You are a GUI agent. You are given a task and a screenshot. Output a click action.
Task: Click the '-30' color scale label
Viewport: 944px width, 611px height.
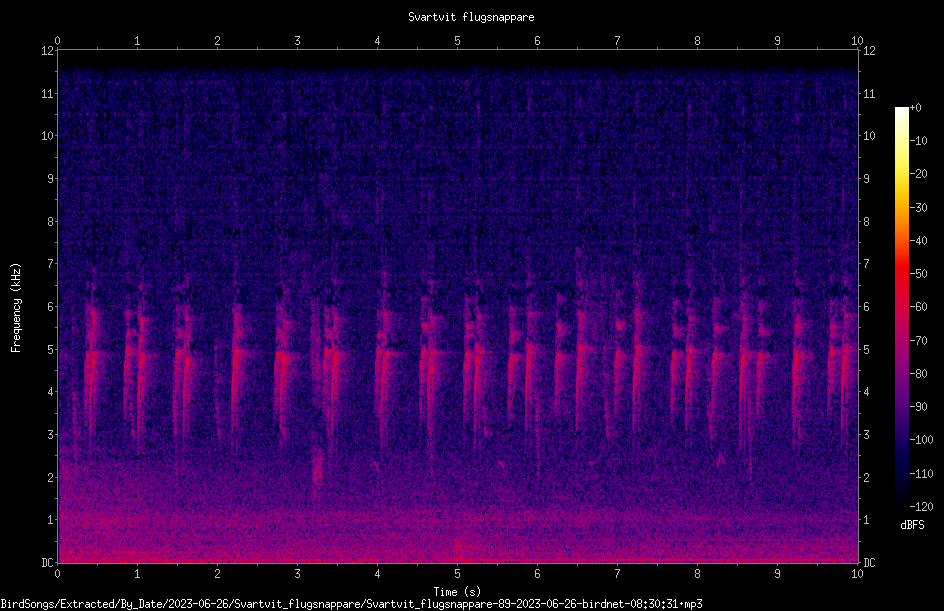(918, 208)
